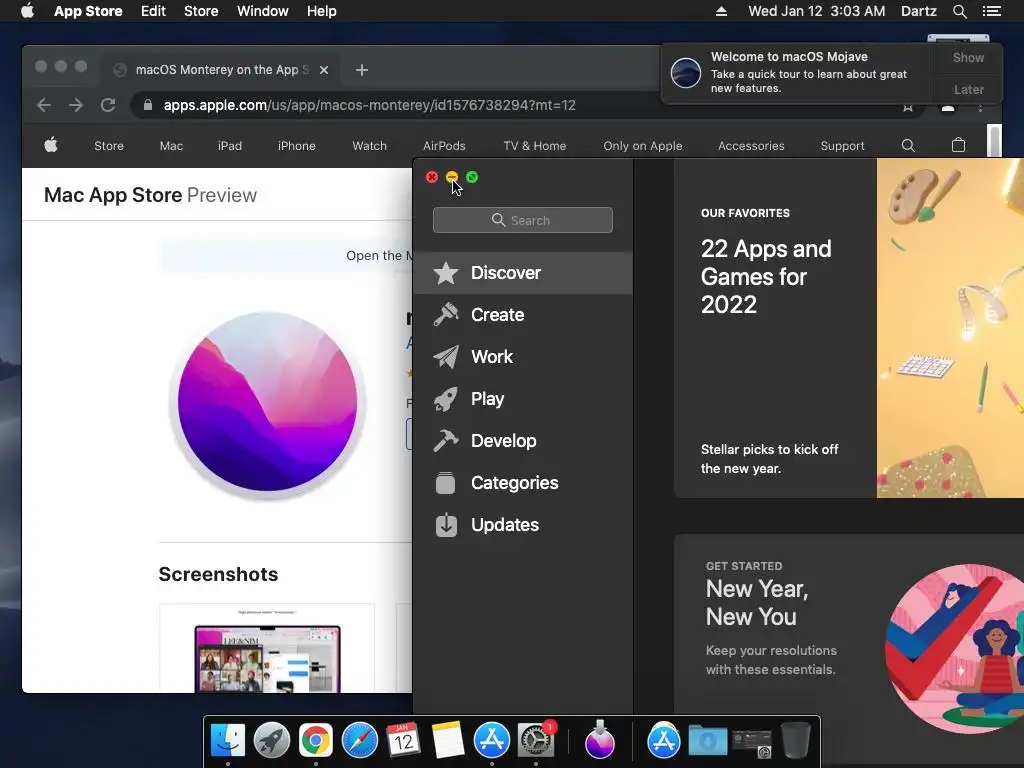Open the Window menu
This screenshot has width=1024, height=768.
click(x=263, y=11)
